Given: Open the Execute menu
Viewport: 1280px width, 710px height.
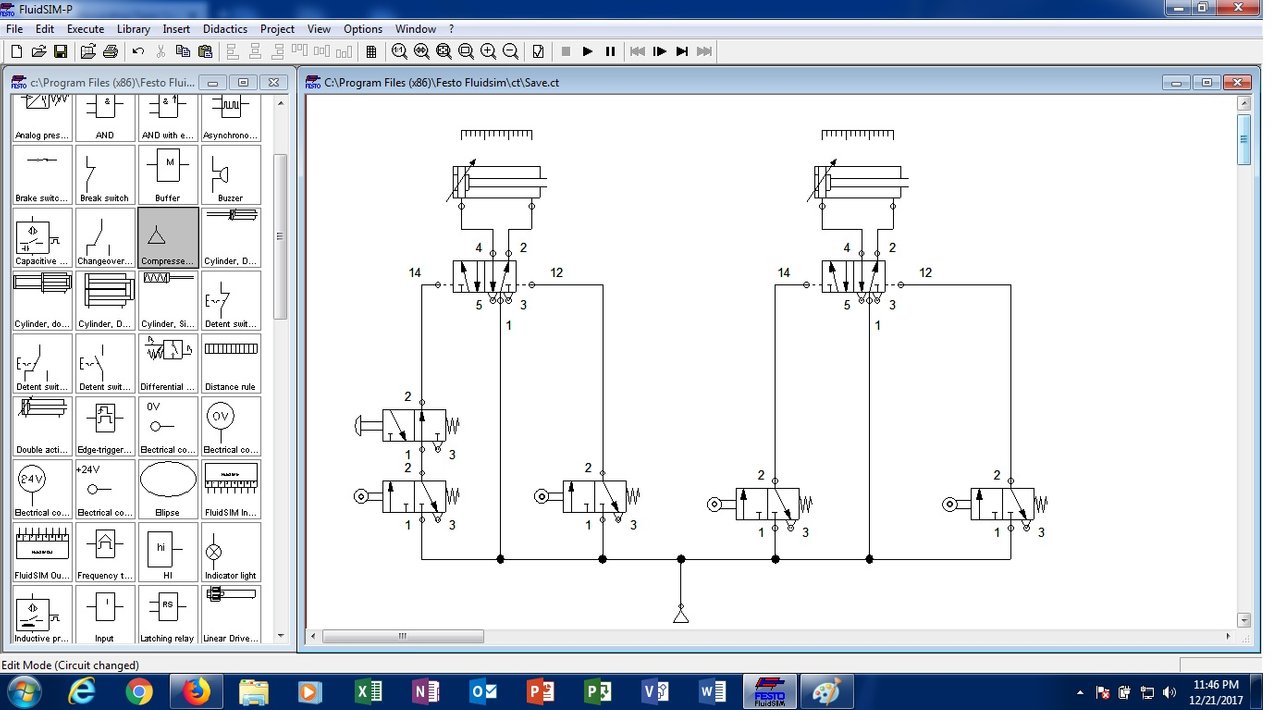Looking at the screenshot, I should (85, 28).
